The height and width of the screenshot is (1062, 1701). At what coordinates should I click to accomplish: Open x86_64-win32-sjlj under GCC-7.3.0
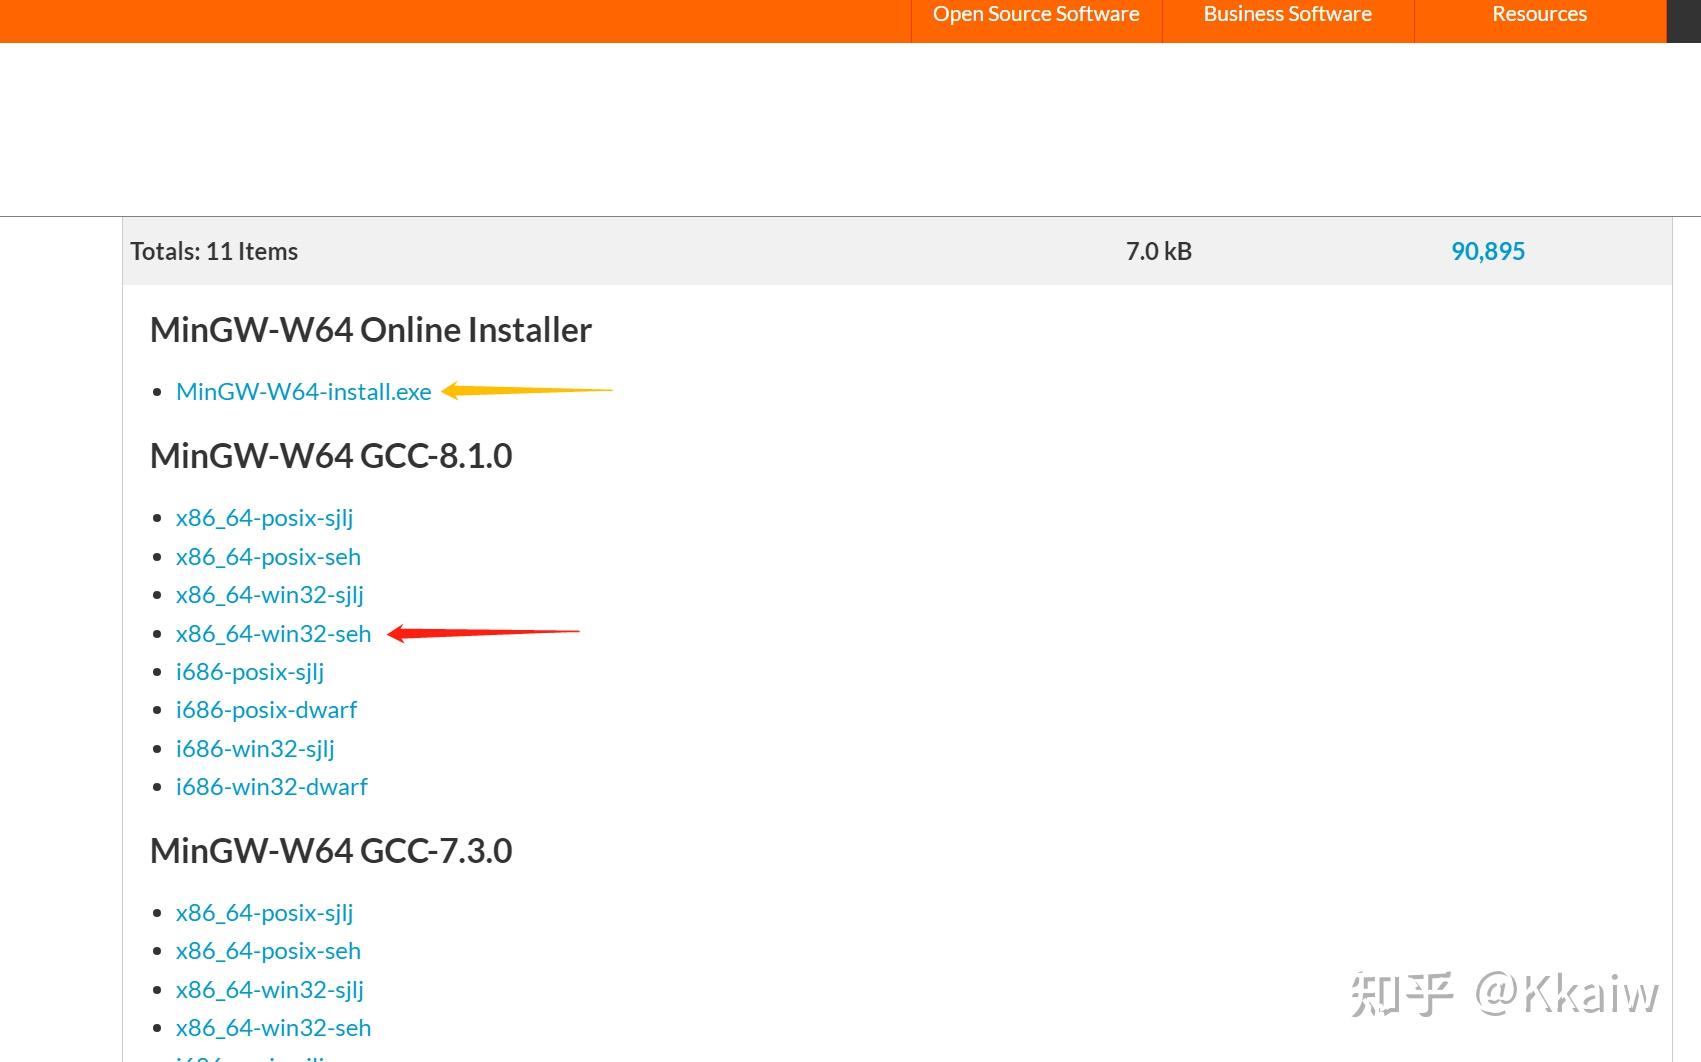coord(270,990)
